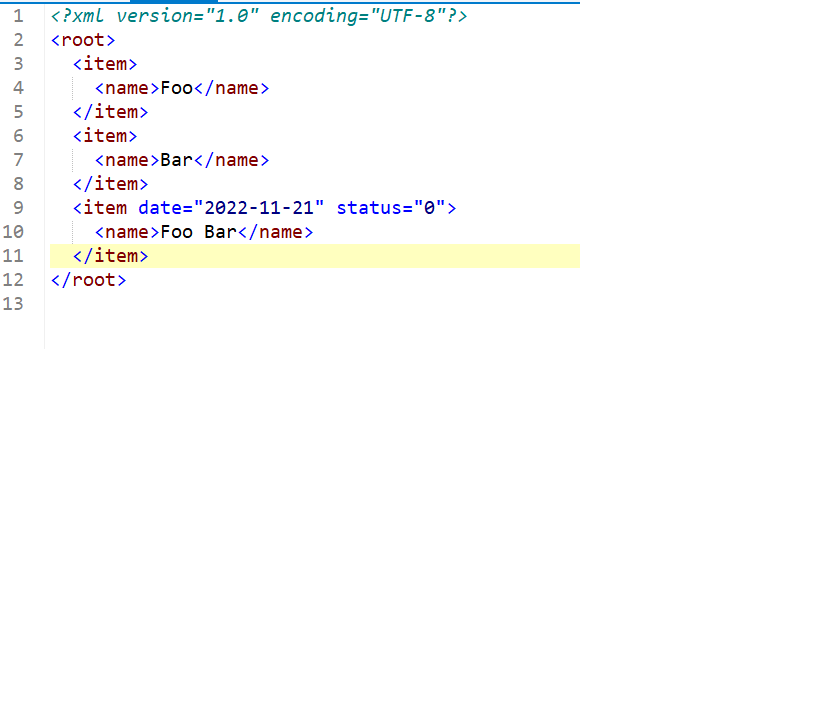Click line number 5 in the gutter

[18, 112]
